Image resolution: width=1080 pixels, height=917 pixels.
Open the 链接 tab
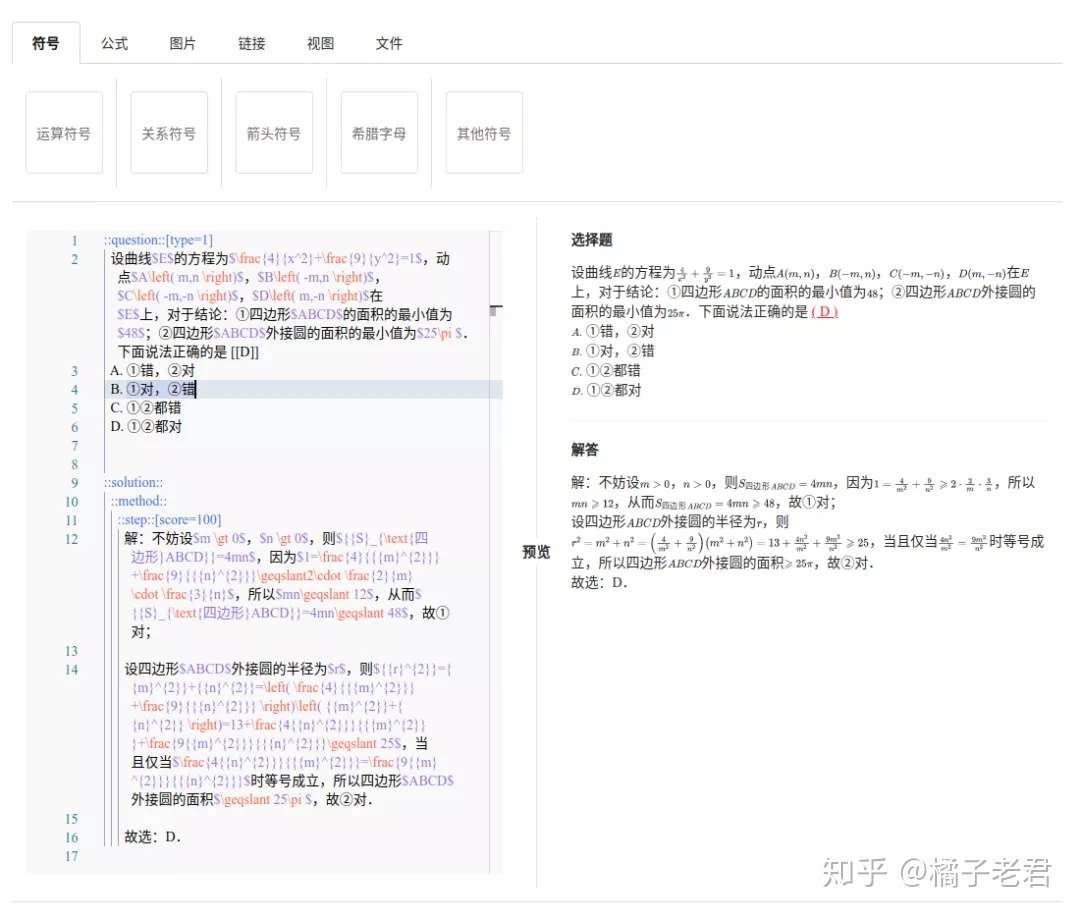pos(250,42)
